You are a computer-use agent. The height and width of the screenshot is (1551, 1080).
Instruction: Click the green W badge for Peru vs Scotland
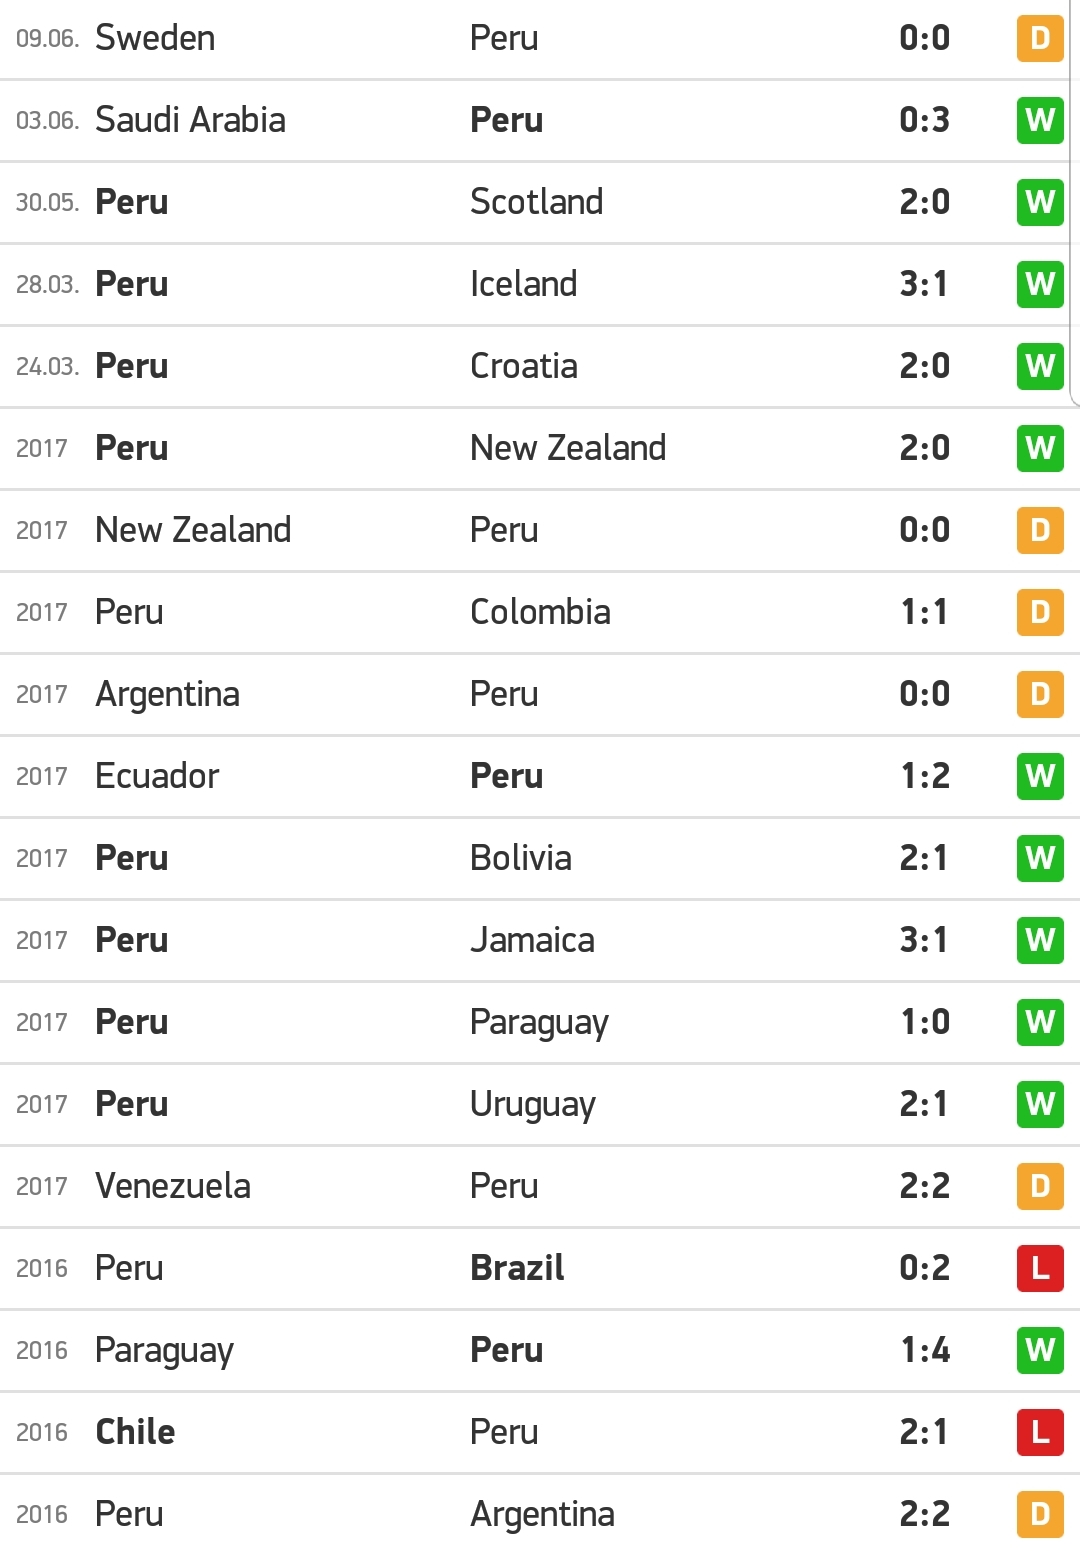tap(1040, 202)
